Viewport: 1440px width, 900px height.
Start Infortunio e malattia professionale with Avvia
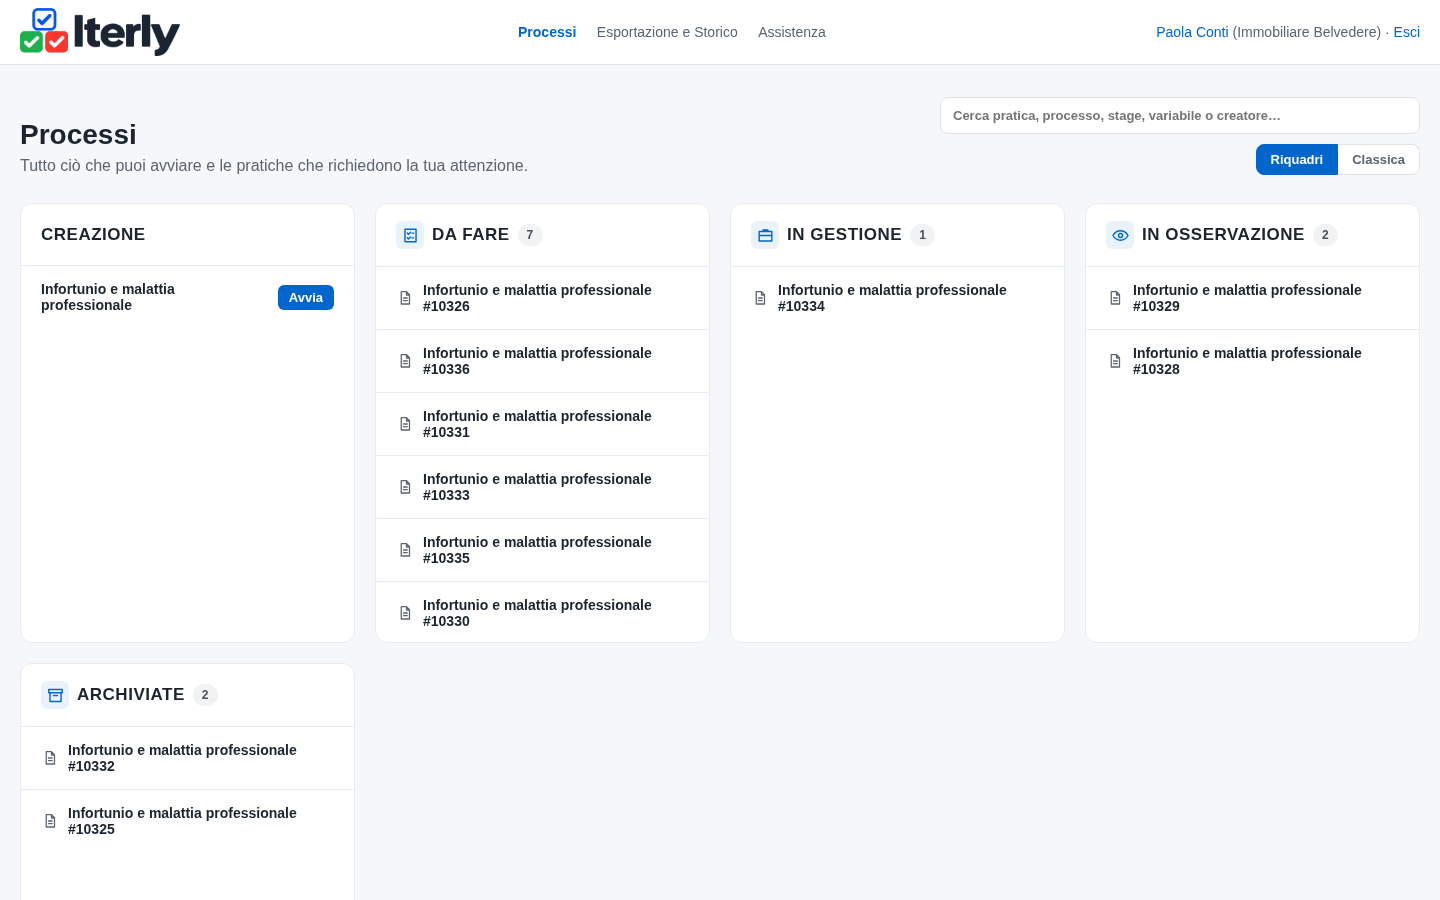click(x=306, y=298)
